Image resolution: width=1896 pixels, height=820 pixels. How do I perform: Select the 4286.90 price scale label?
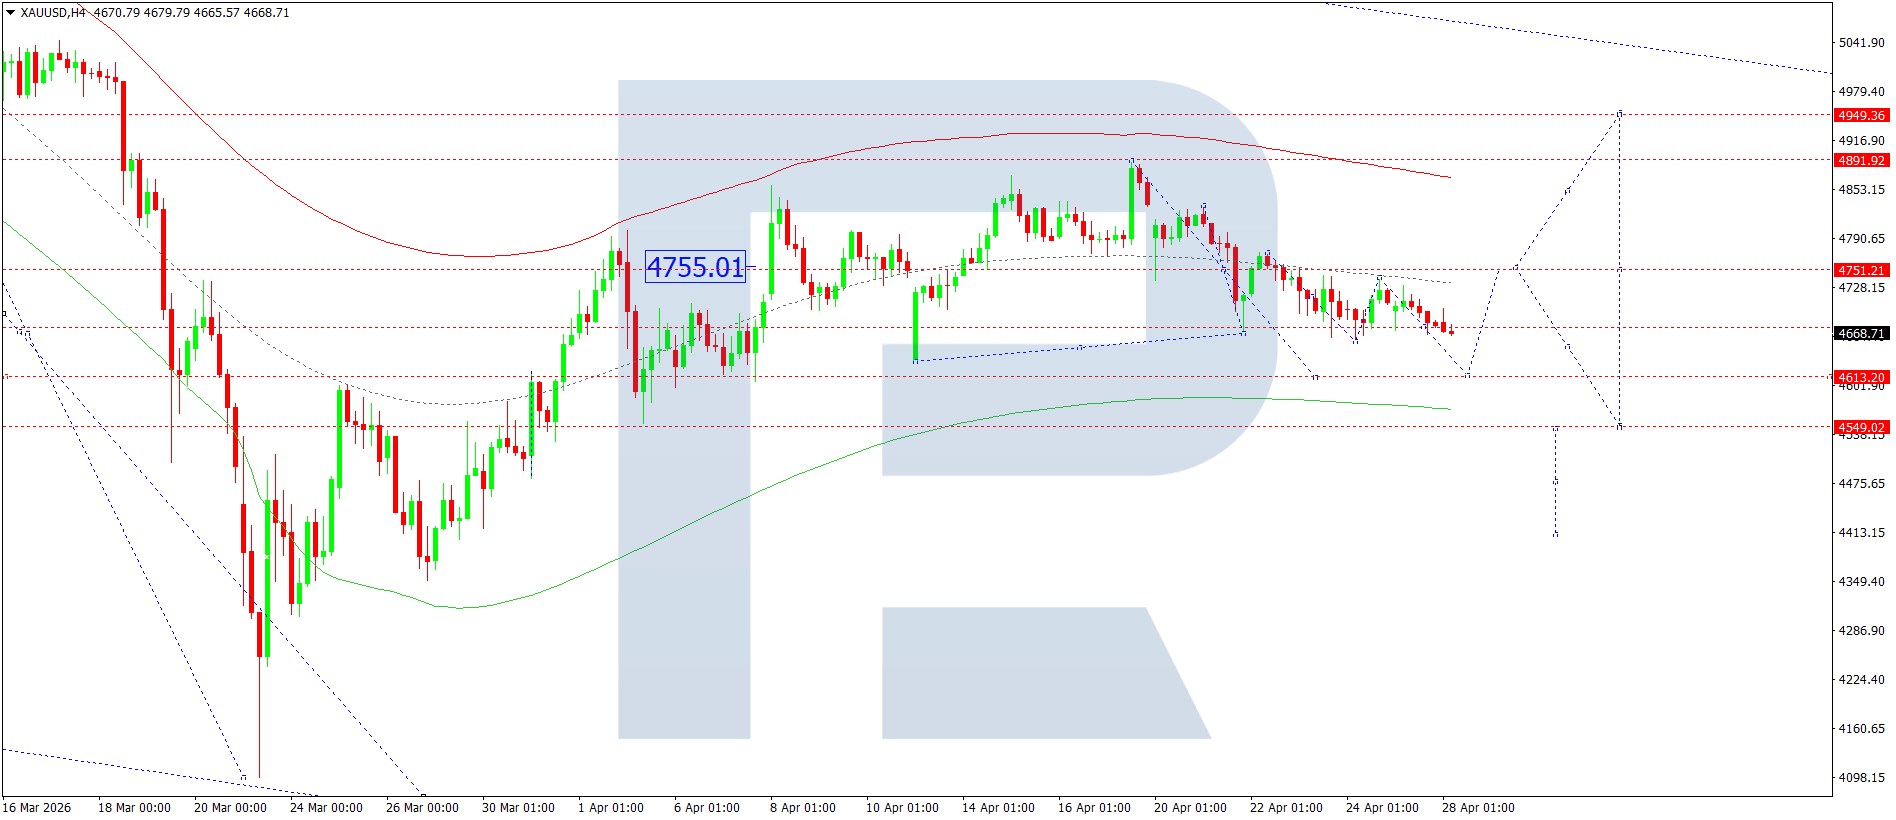pos(1860,631)
